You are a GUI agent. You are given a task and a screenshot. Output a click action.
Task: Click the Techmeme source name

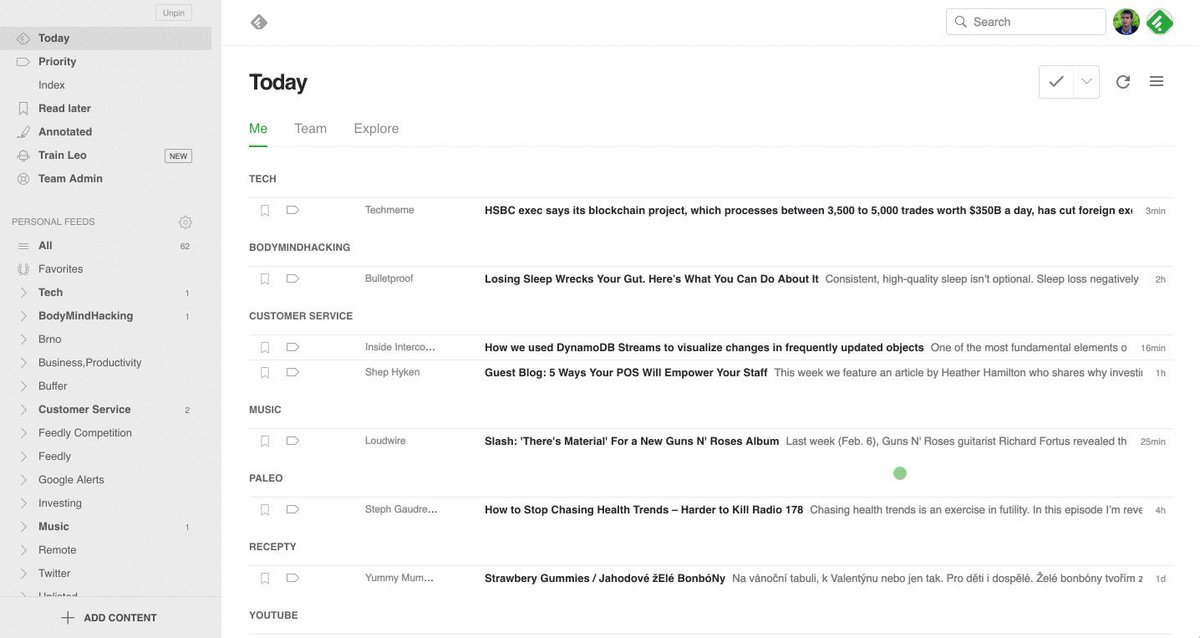pyautogui.click(x=389, y=210)
